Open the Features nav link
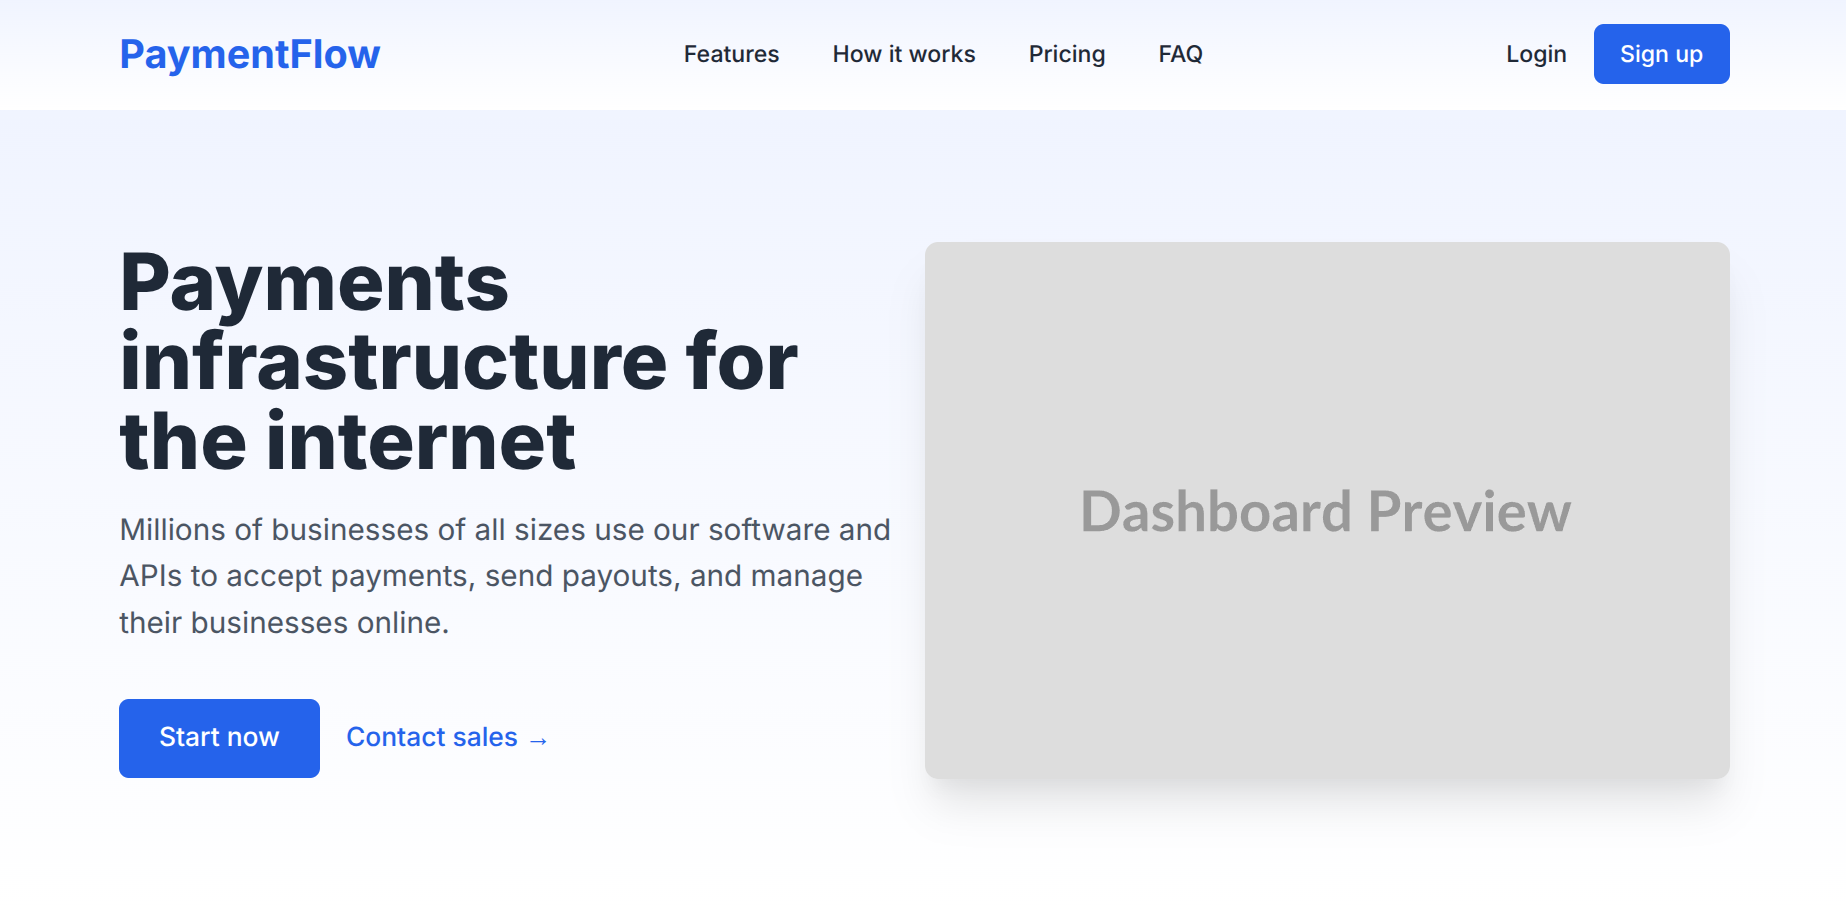The height and width of the screenshot is (918, 1846). (x=731, y=54)
